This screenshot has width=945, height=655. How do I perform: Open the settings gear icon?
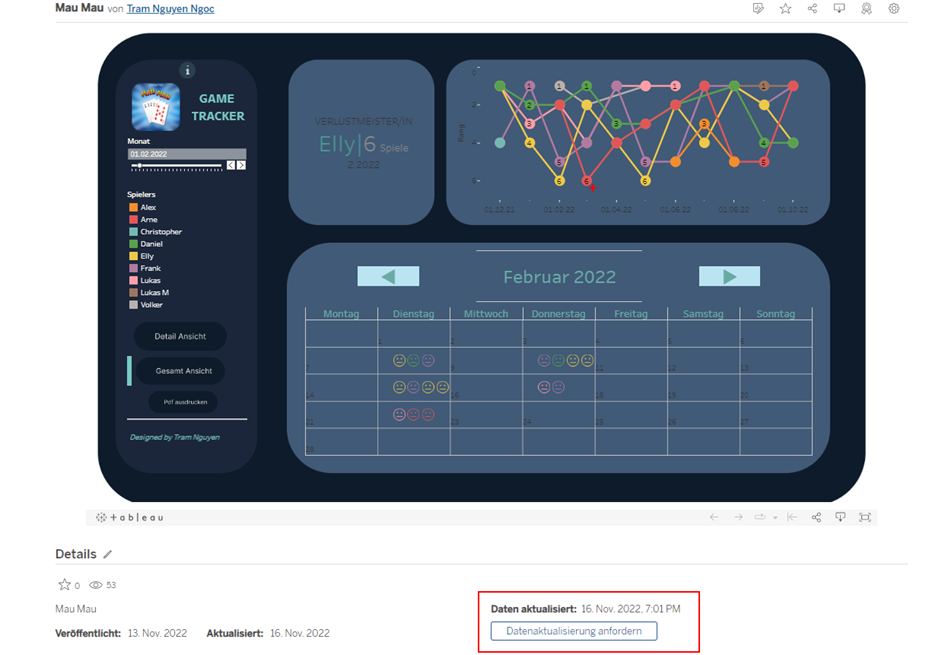894,8
